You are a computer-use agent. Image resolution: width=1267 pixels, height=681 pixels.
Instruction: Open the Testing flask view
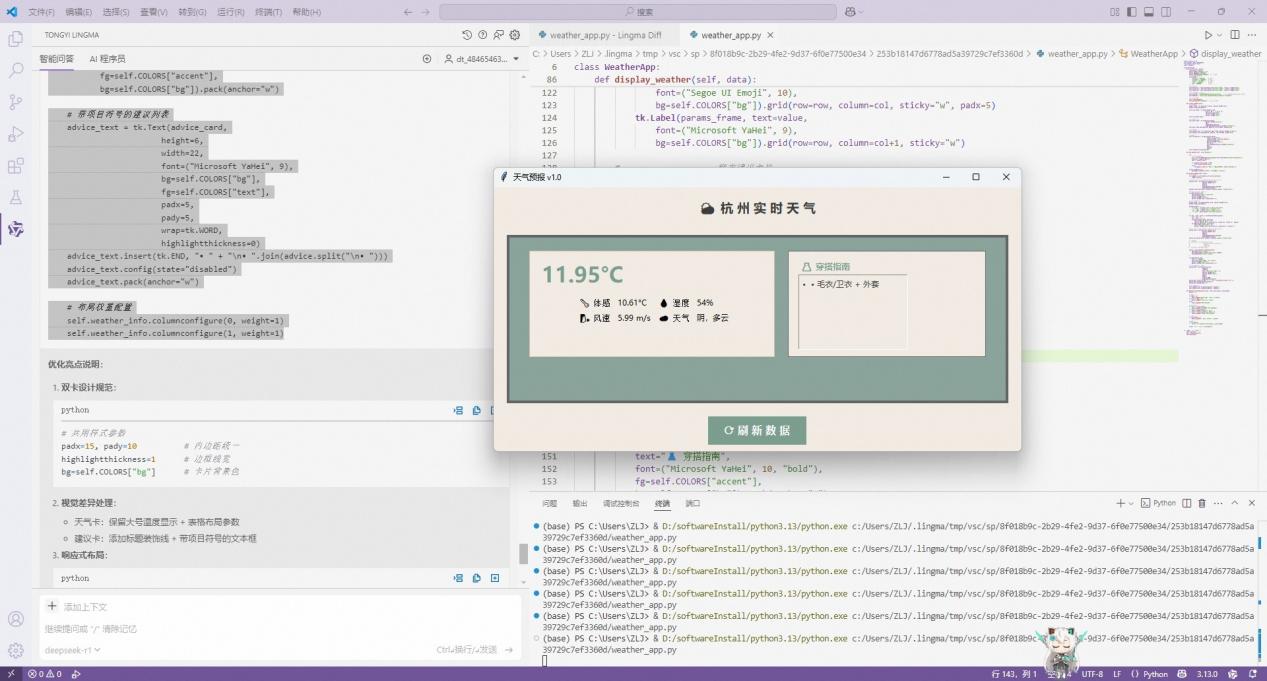(15, 198)
